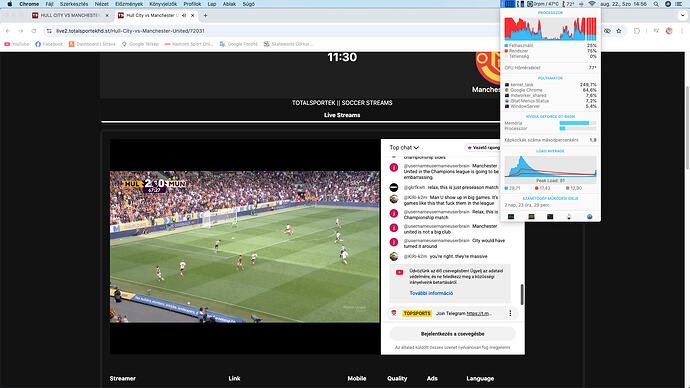The height and width of the screenshot is (388, 690).
Task: Click the CPU Hőmérséklet row
Action: coord(550,68)
